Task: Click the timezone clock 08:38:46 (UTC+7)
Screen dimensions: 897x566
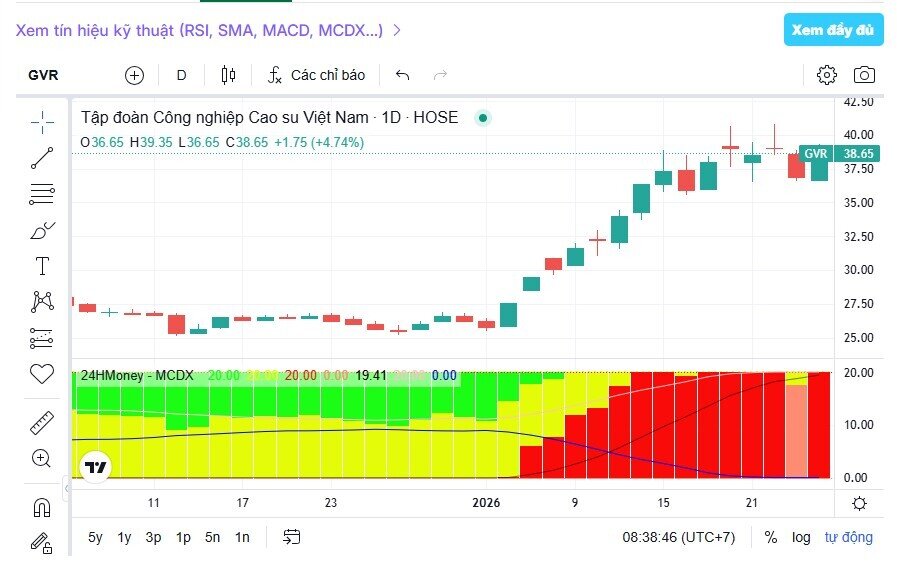Action: pos(678,537)
